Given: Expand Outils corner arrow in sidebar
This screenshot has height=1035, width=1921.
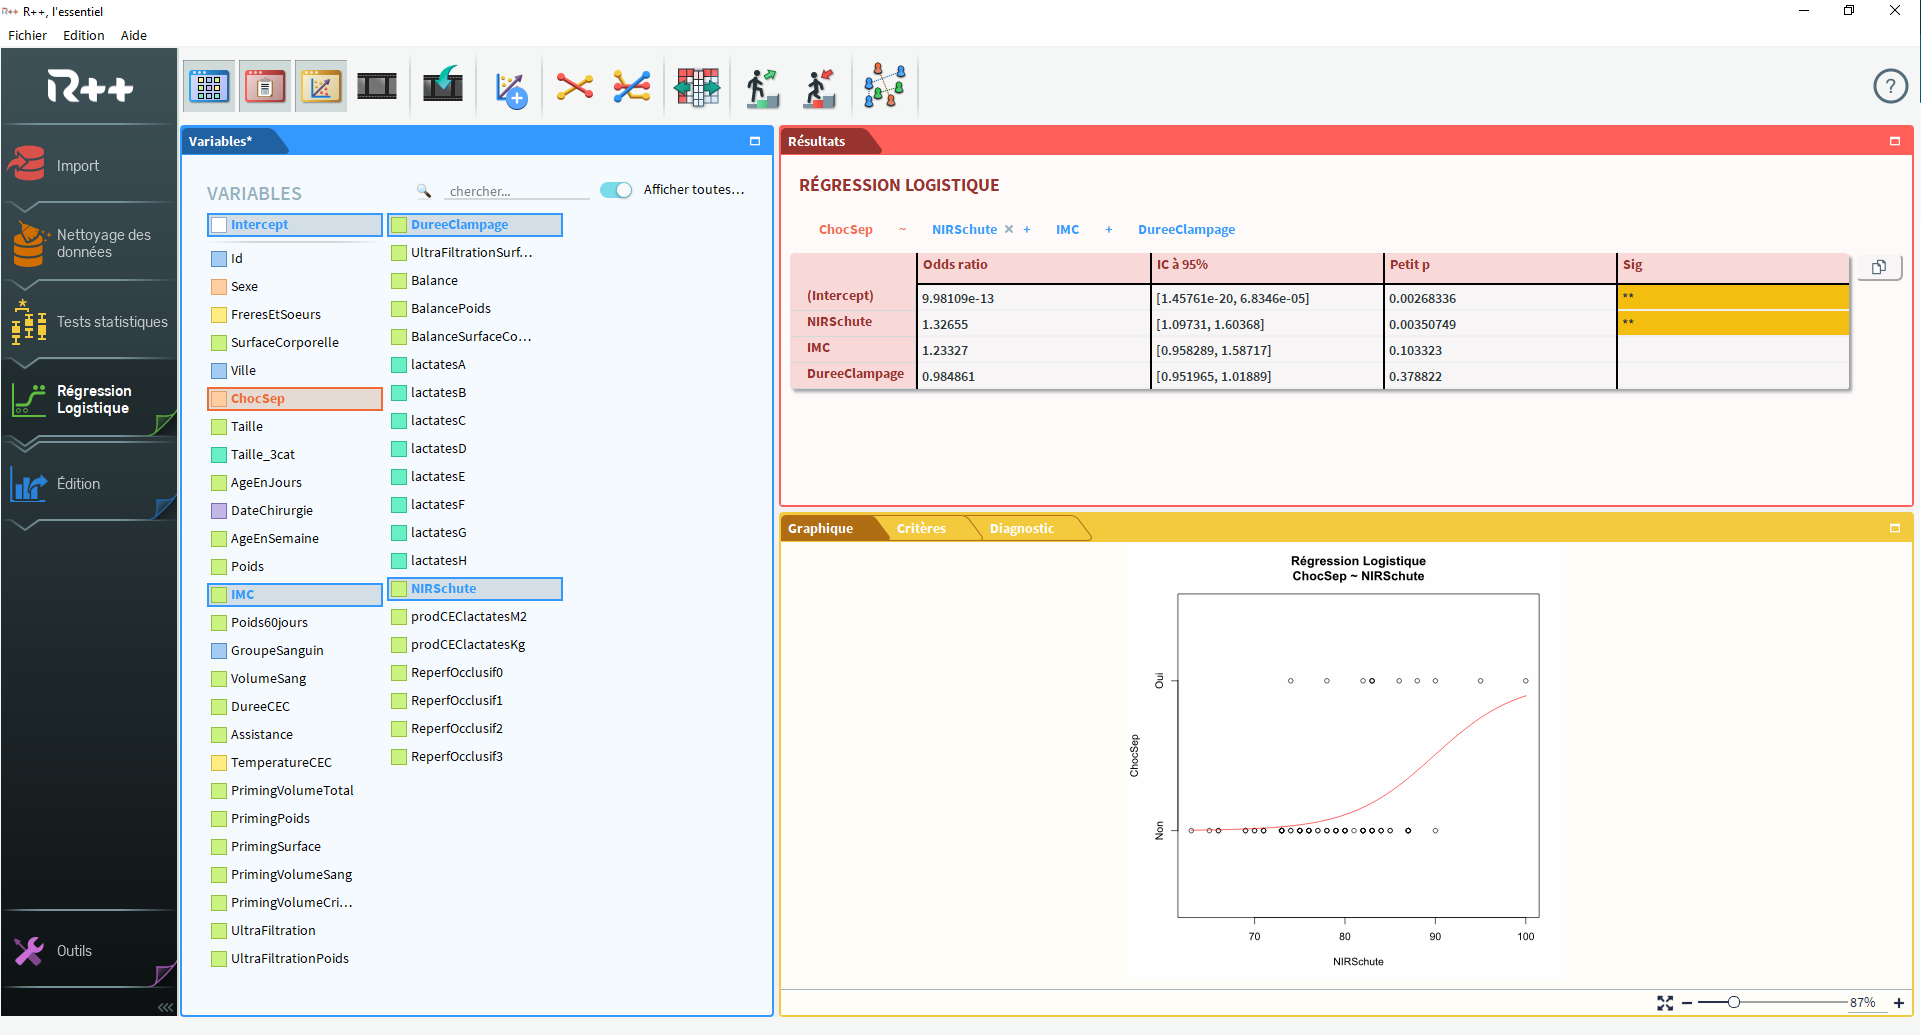Looking at the screenshot, I should 165,974.
